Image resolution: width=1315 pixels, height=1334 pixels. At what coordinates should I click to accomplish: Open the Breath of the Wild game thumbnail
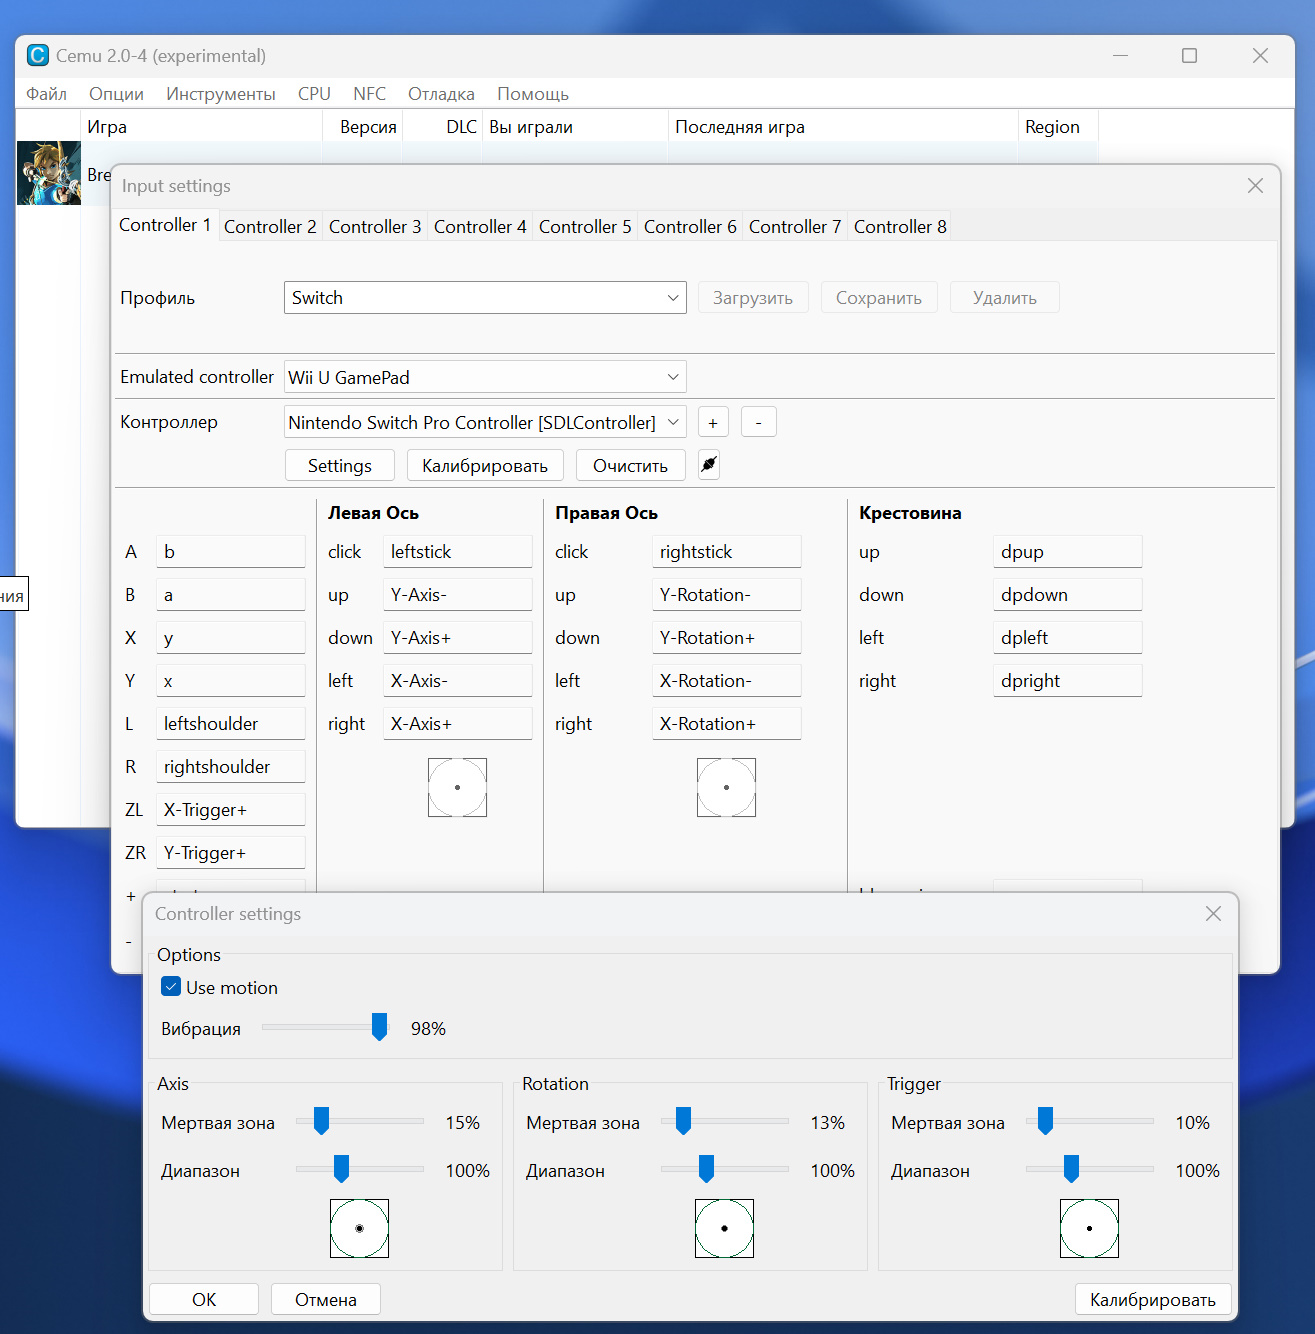(49, 173)
